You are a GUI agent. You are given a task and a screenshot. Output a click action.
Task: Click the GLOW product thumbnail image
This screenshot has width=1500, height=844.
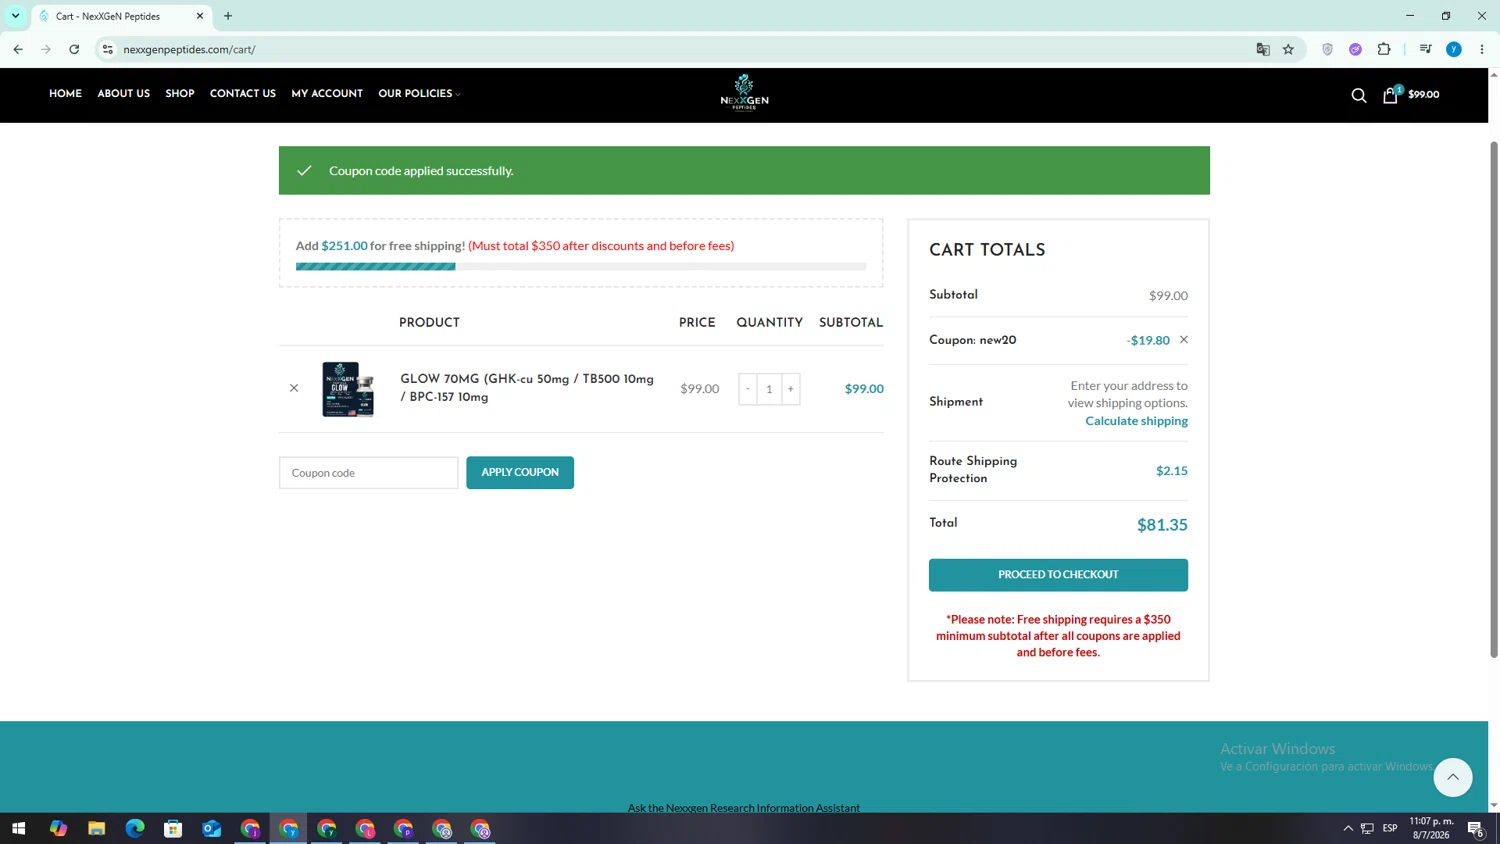coord(348,389)
